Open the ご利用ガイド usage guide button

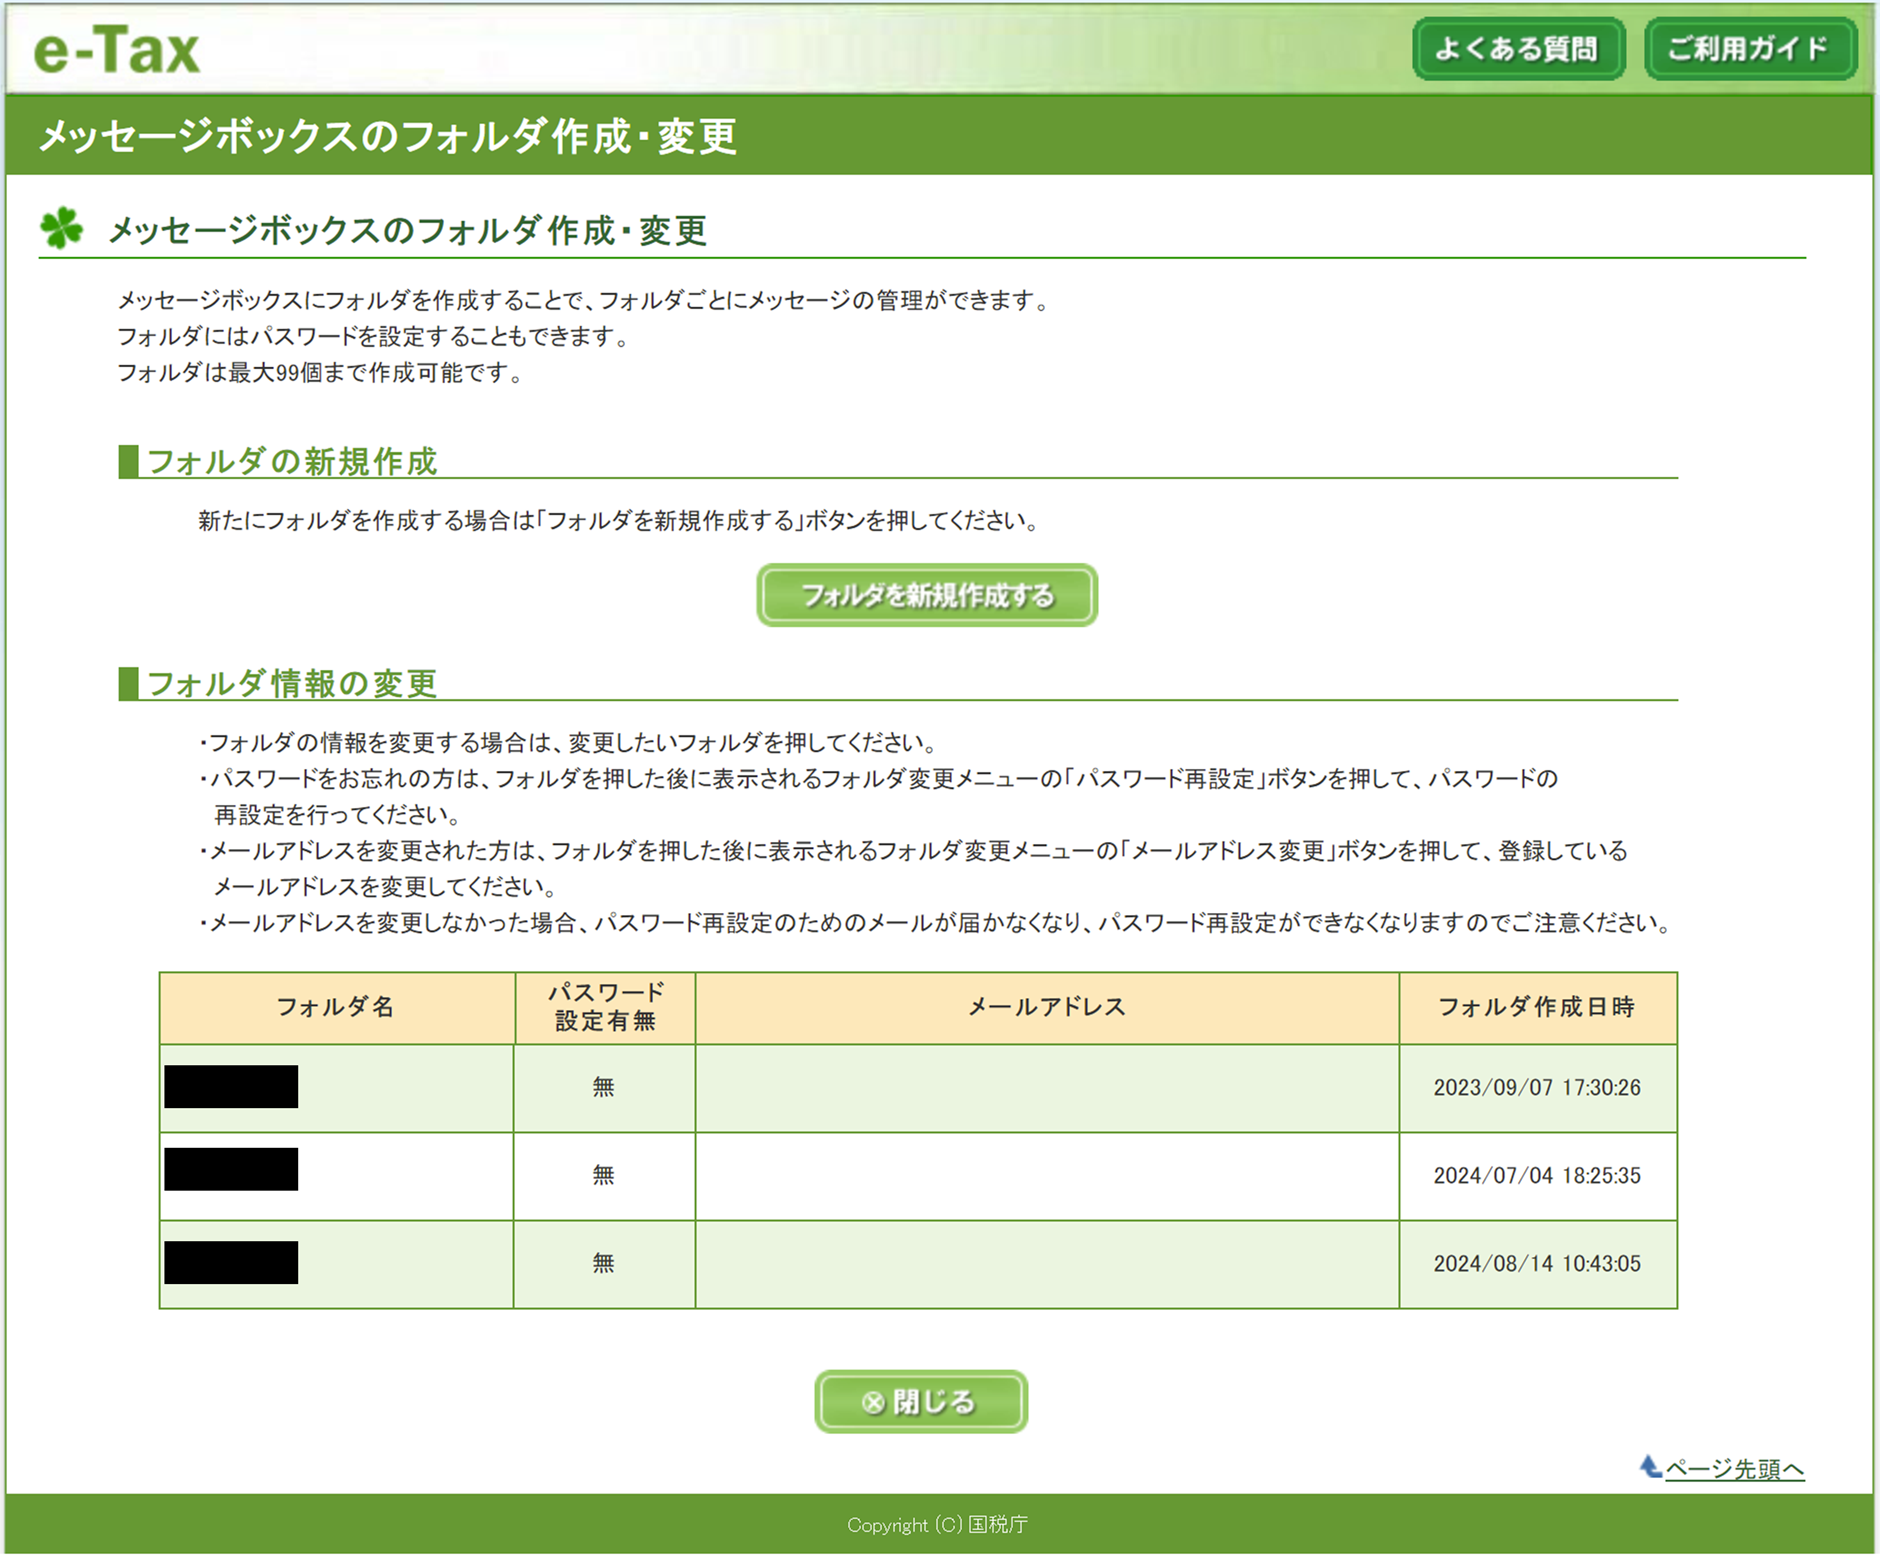pos(1750,49)
